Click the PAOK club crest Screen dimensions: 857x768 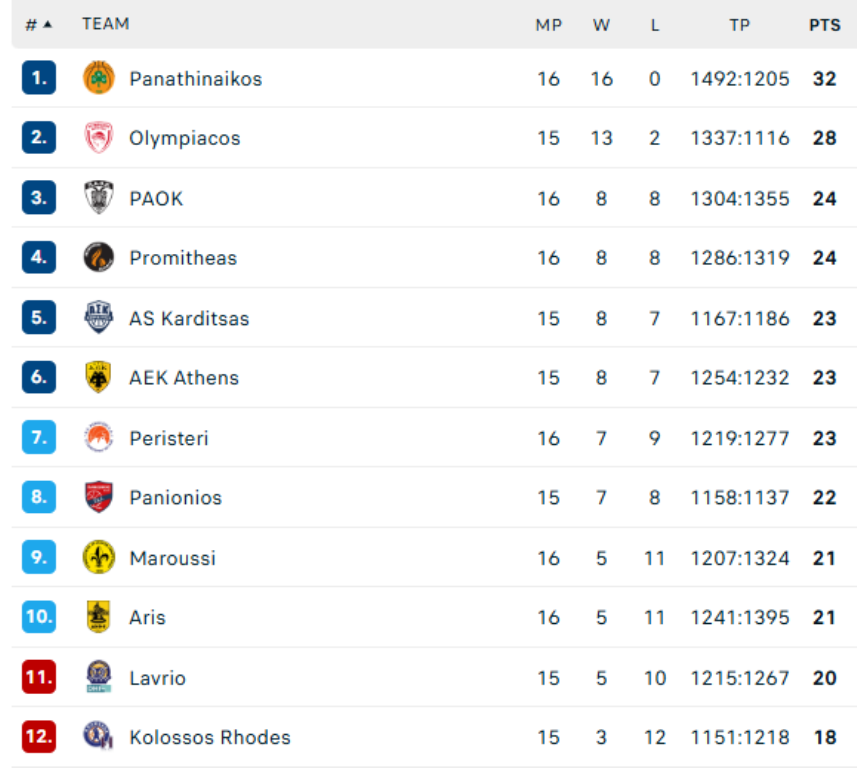pos(98,198)
